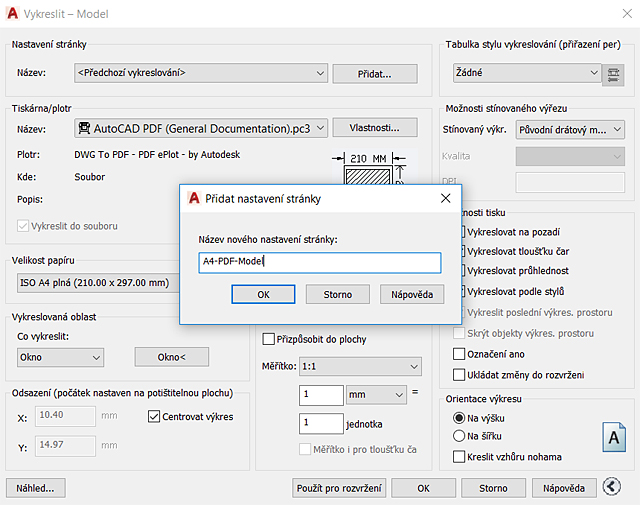
Task: Enable Ukládat změny do rozvržení checkbox
Action: [459, 375]
